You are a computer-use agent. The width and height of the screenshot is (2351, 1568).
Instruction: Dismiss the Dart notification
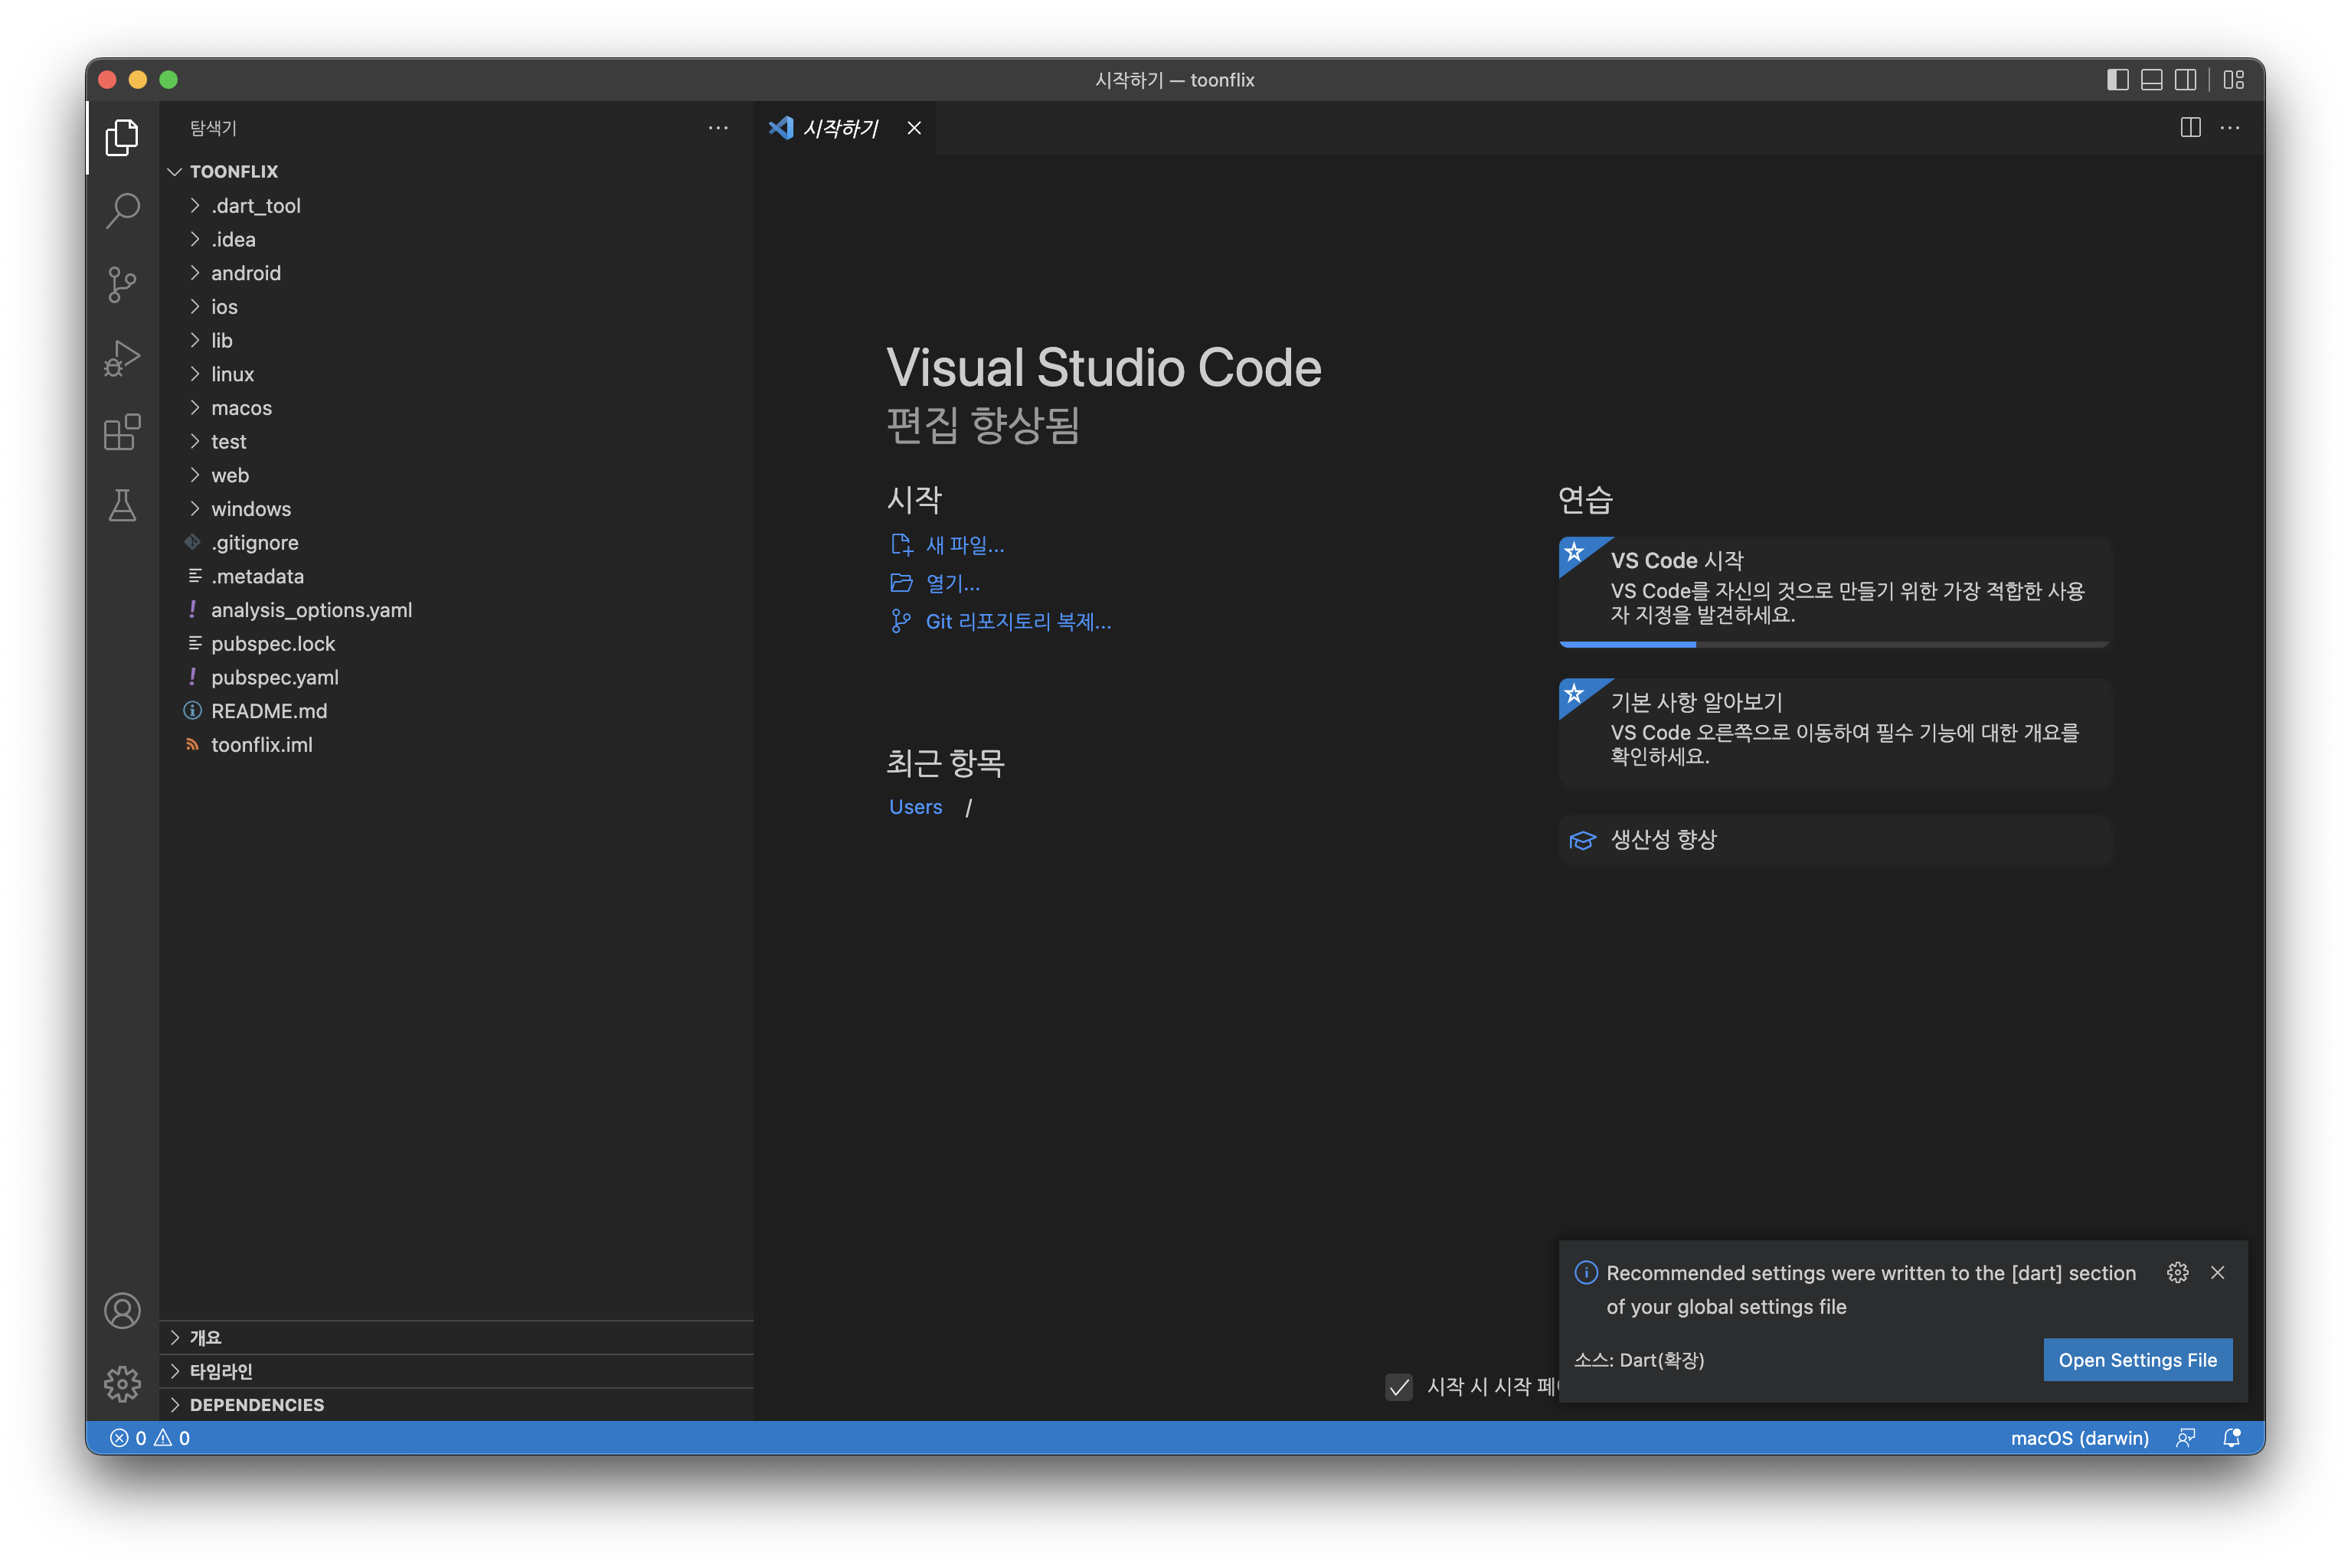(2217, 1273)
